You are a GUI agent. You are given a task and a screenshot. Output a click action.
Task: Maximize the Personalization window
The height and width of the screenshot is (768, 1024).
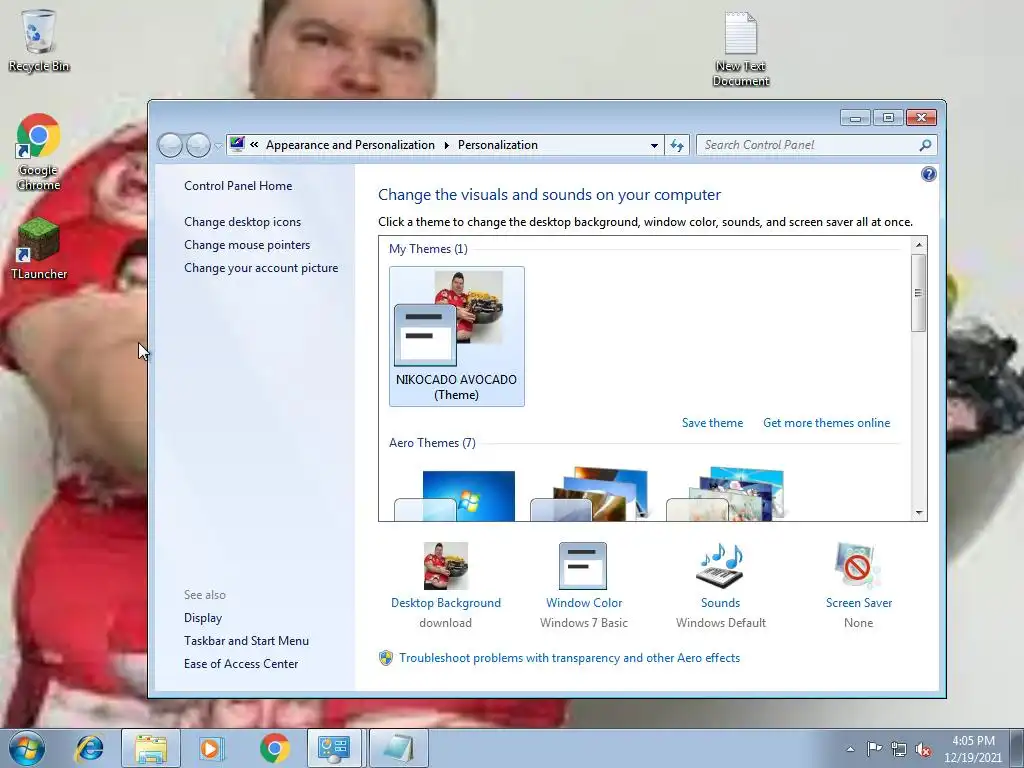(x=888, y=118)
